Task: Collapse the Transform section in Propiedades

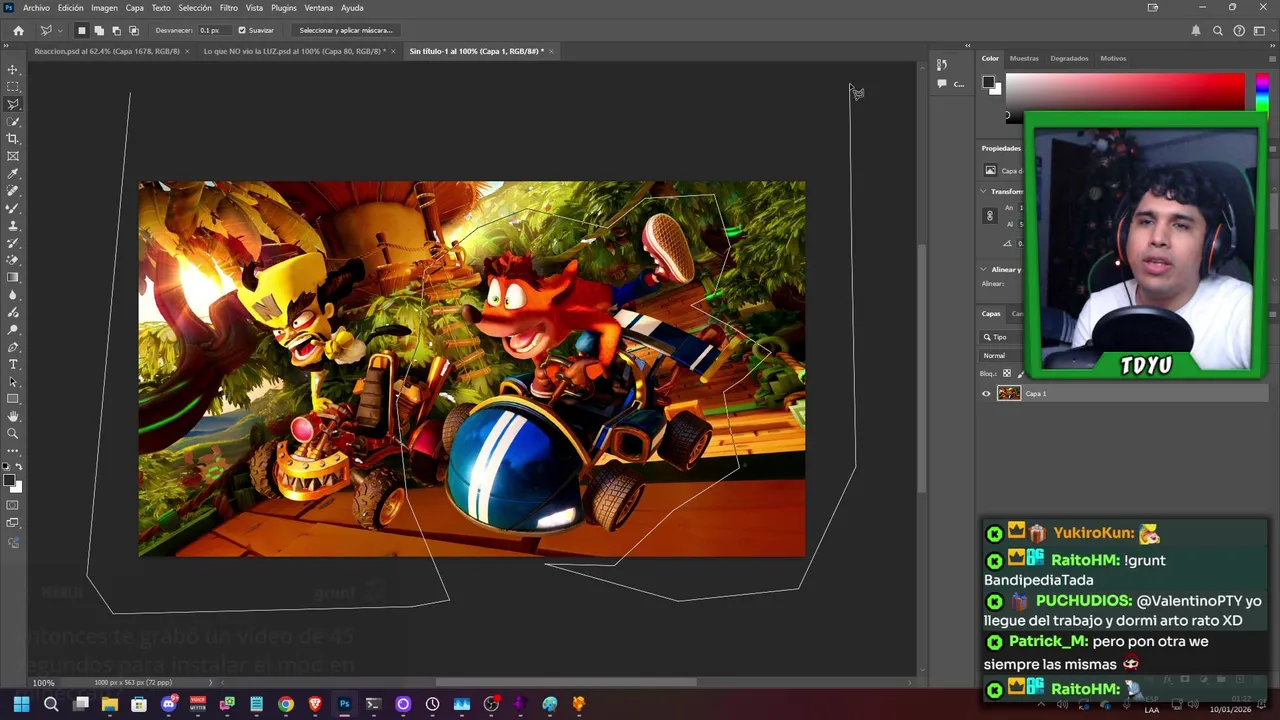Action: (984, 191)
